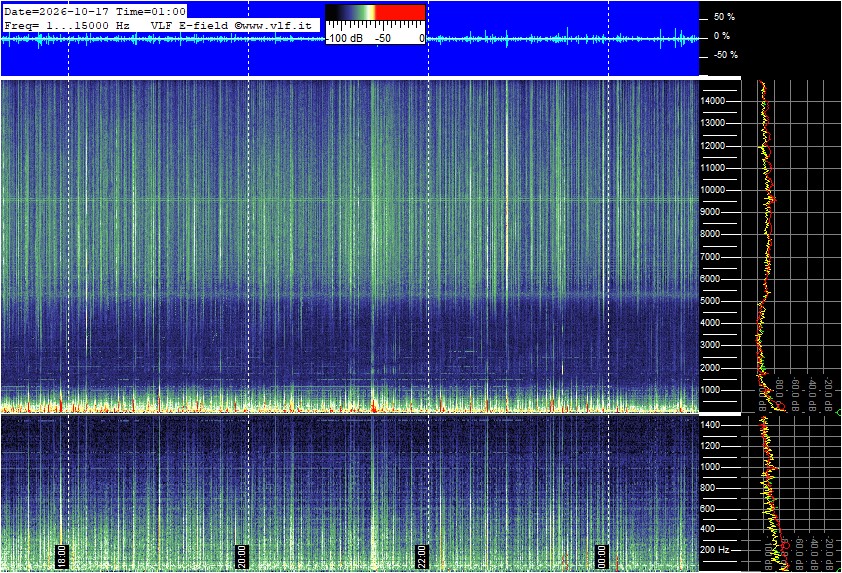Click the 5000 frequency axis label
The width and height of the screenshot is (842, 573).
(710, 301)
